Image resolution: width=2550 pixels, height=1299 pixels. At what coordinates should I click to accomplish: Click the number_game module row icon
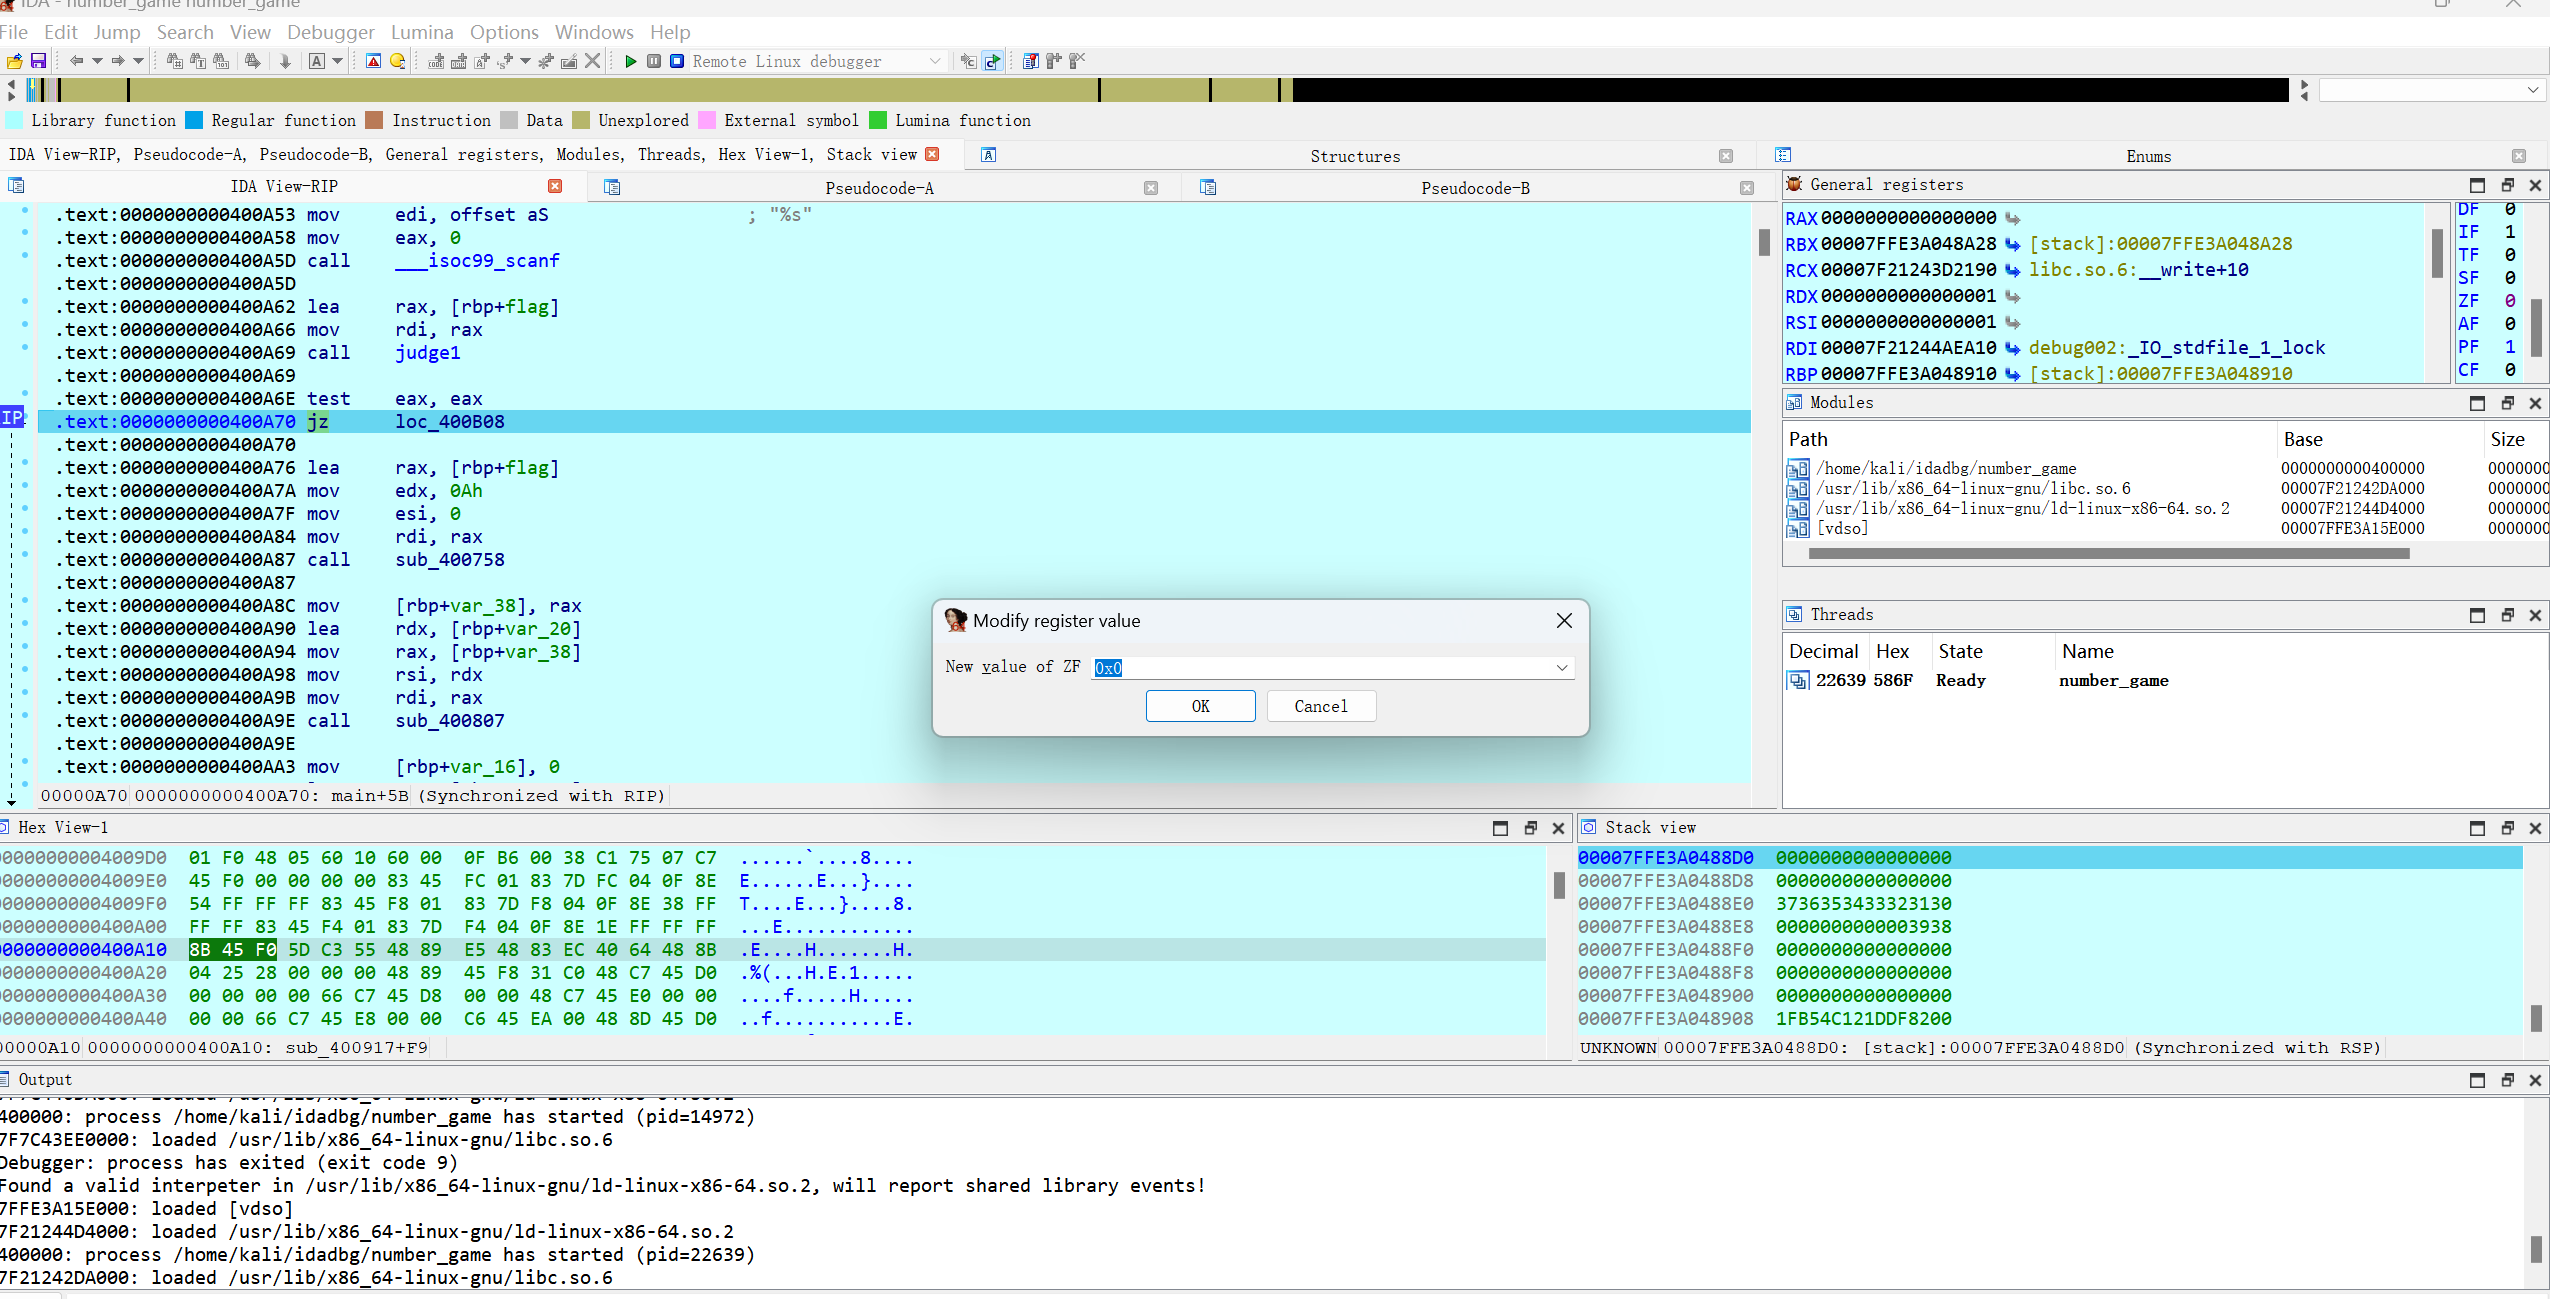[1798, 468]
